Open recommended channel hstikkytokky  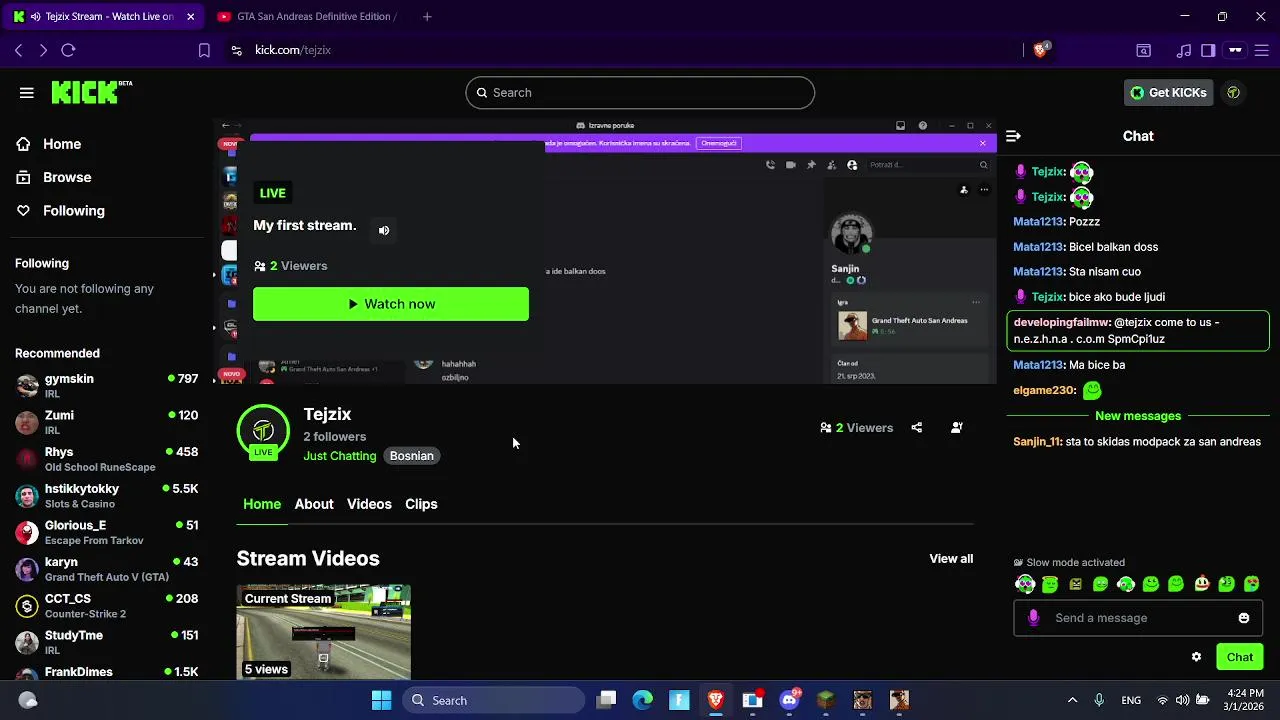click(107, 496)
